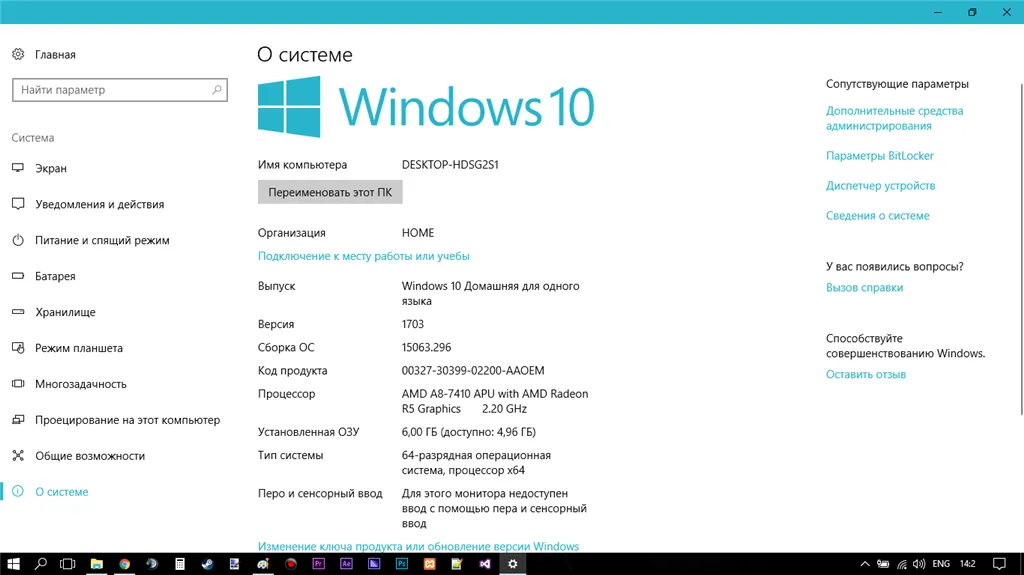The image size is (1024, 575).
Task: Open Task View from the taskbar
Action: [68, 564]
